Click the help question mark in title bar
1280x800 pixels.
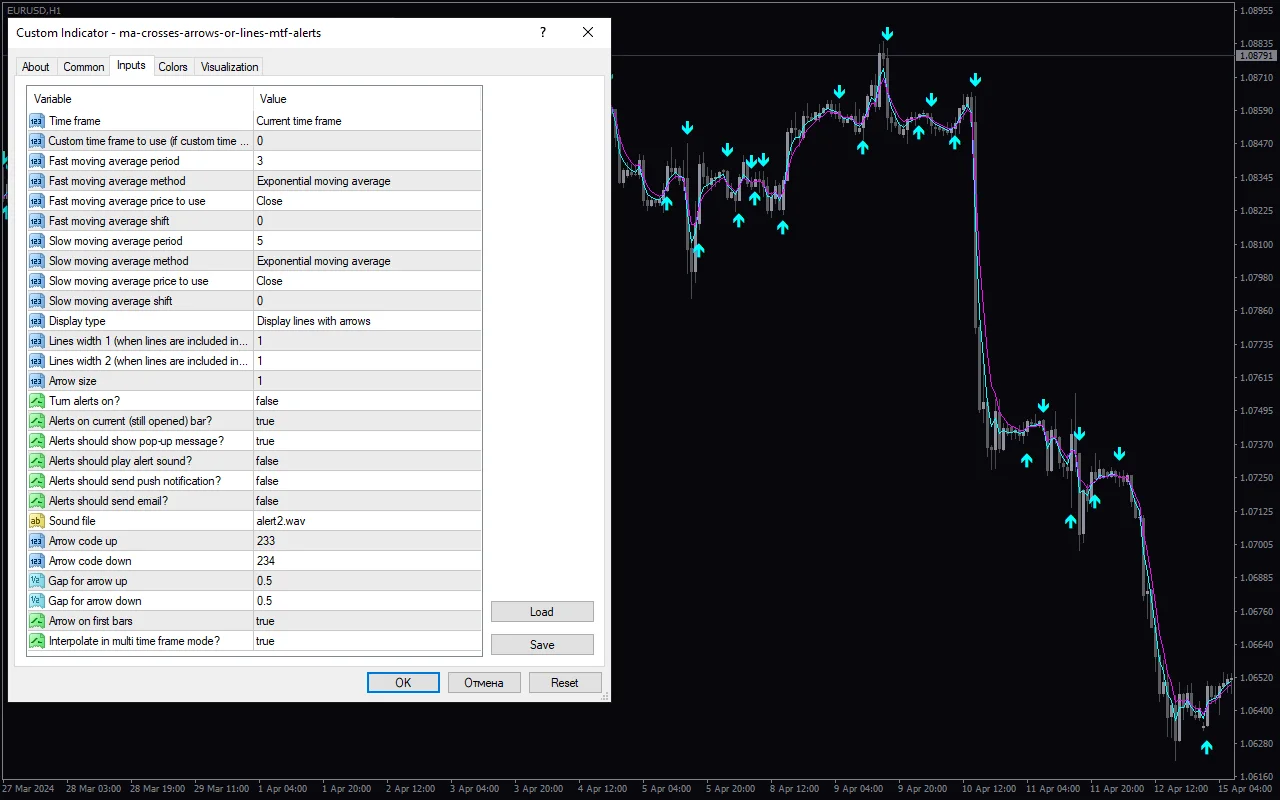click(x=543, y=32)
